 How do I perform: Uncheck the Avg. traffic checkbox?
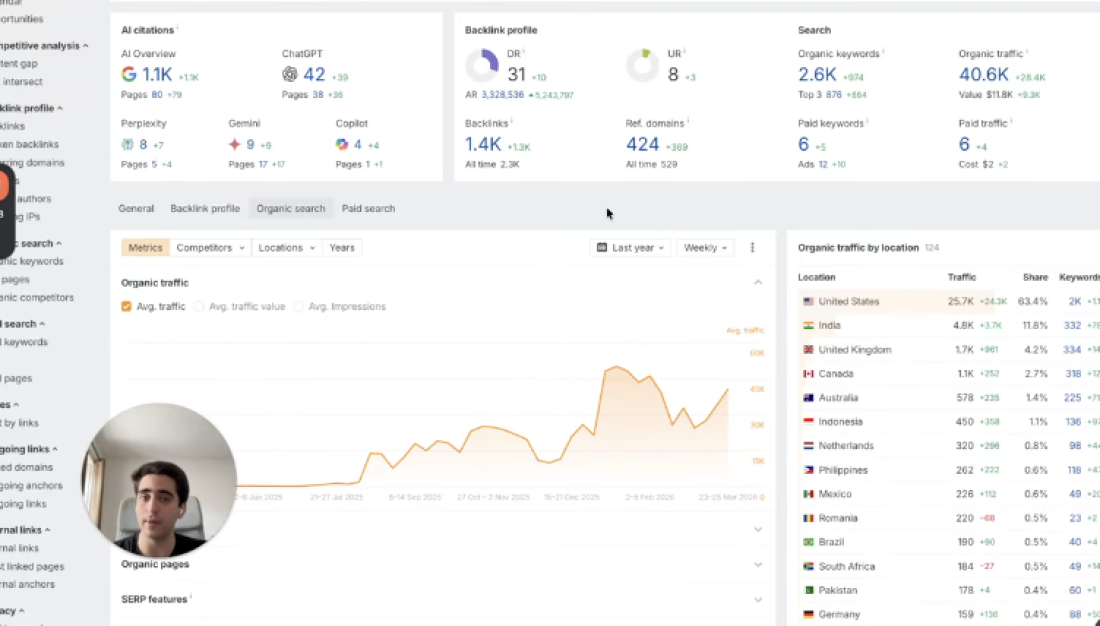pyautogui.click(x=125, y=306)
